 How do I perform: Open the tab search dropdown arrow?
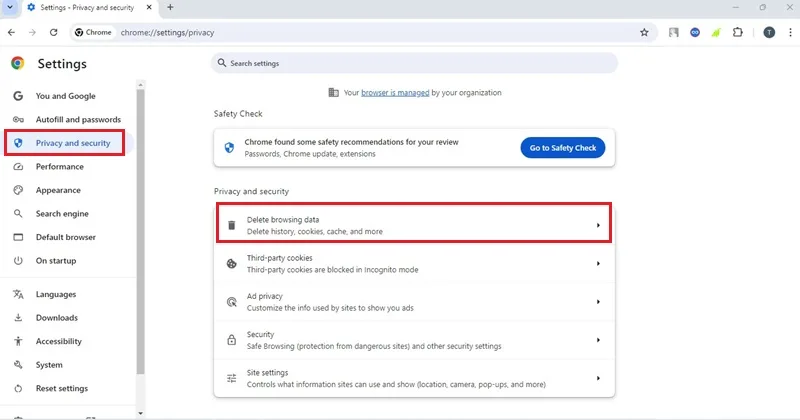(x=10, y=7)
